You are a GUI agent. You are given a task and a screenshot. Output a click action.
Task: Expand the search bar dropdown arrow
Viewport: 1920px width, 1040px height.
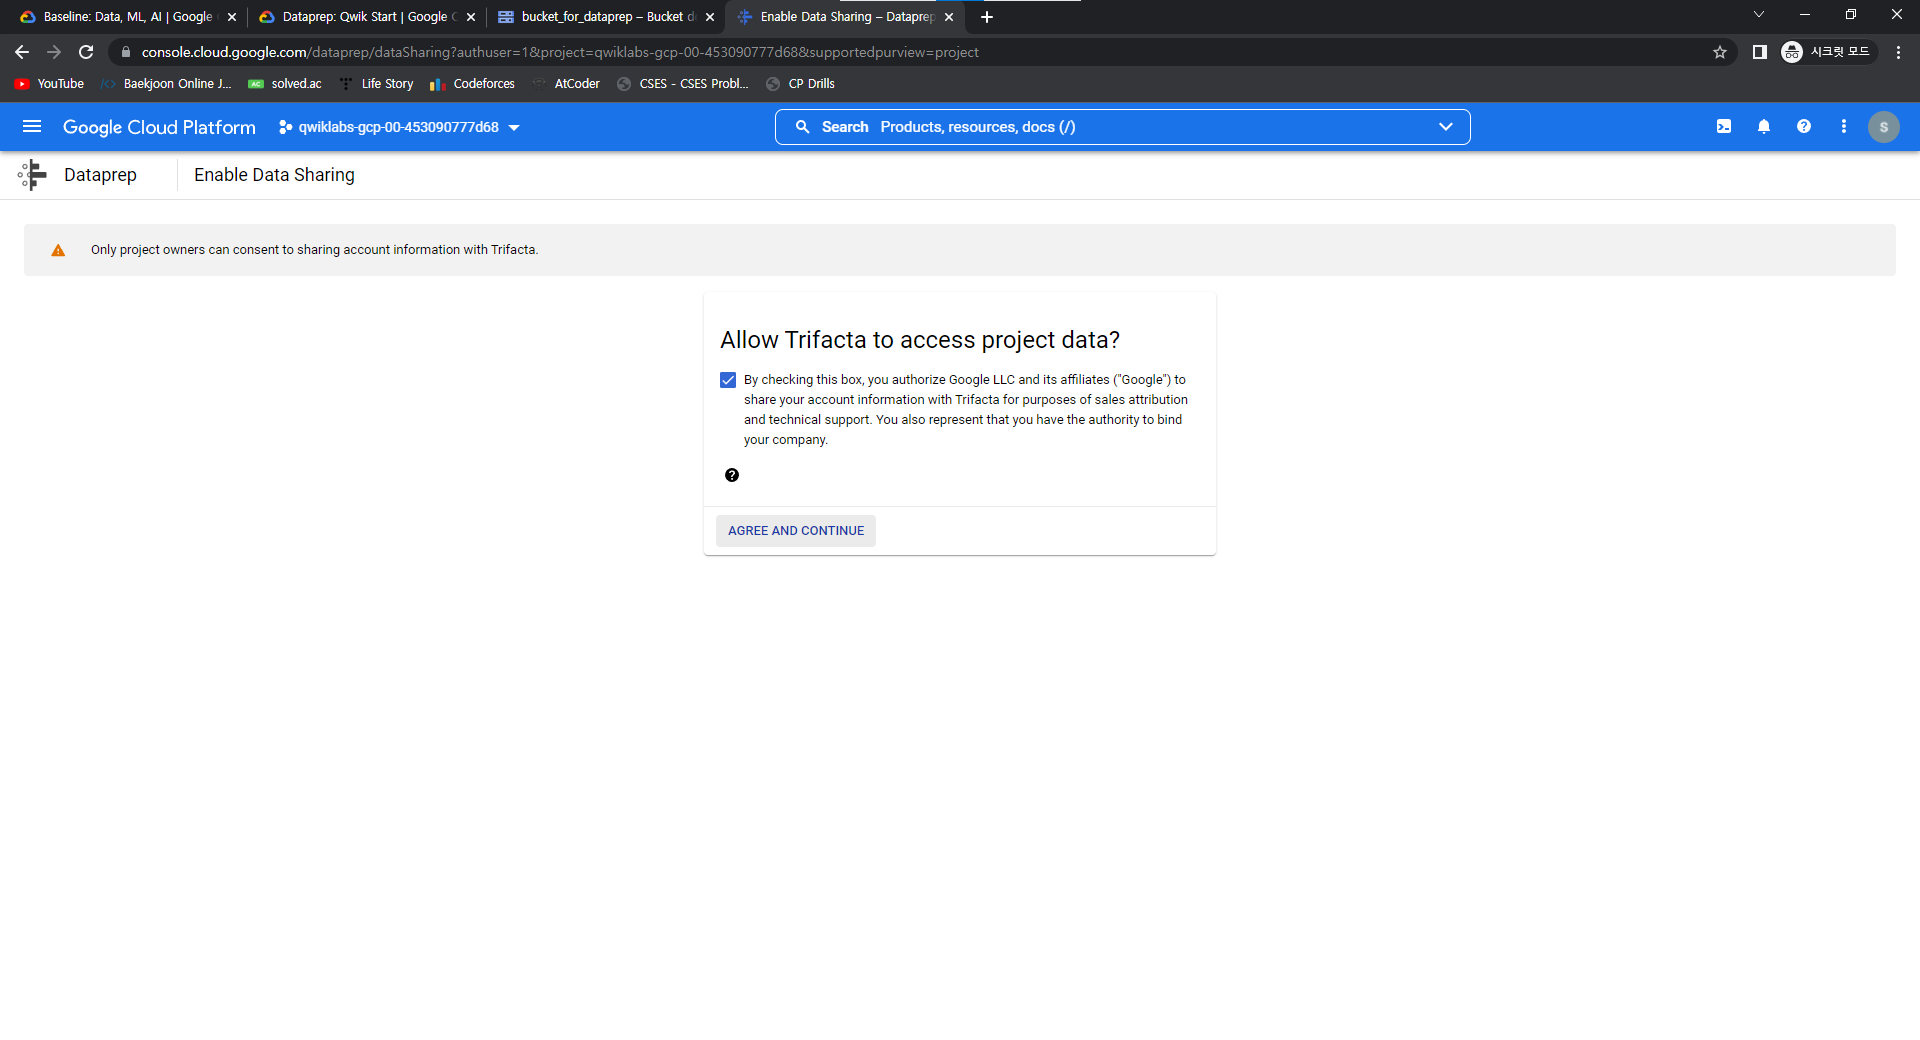pos(1445,127)
